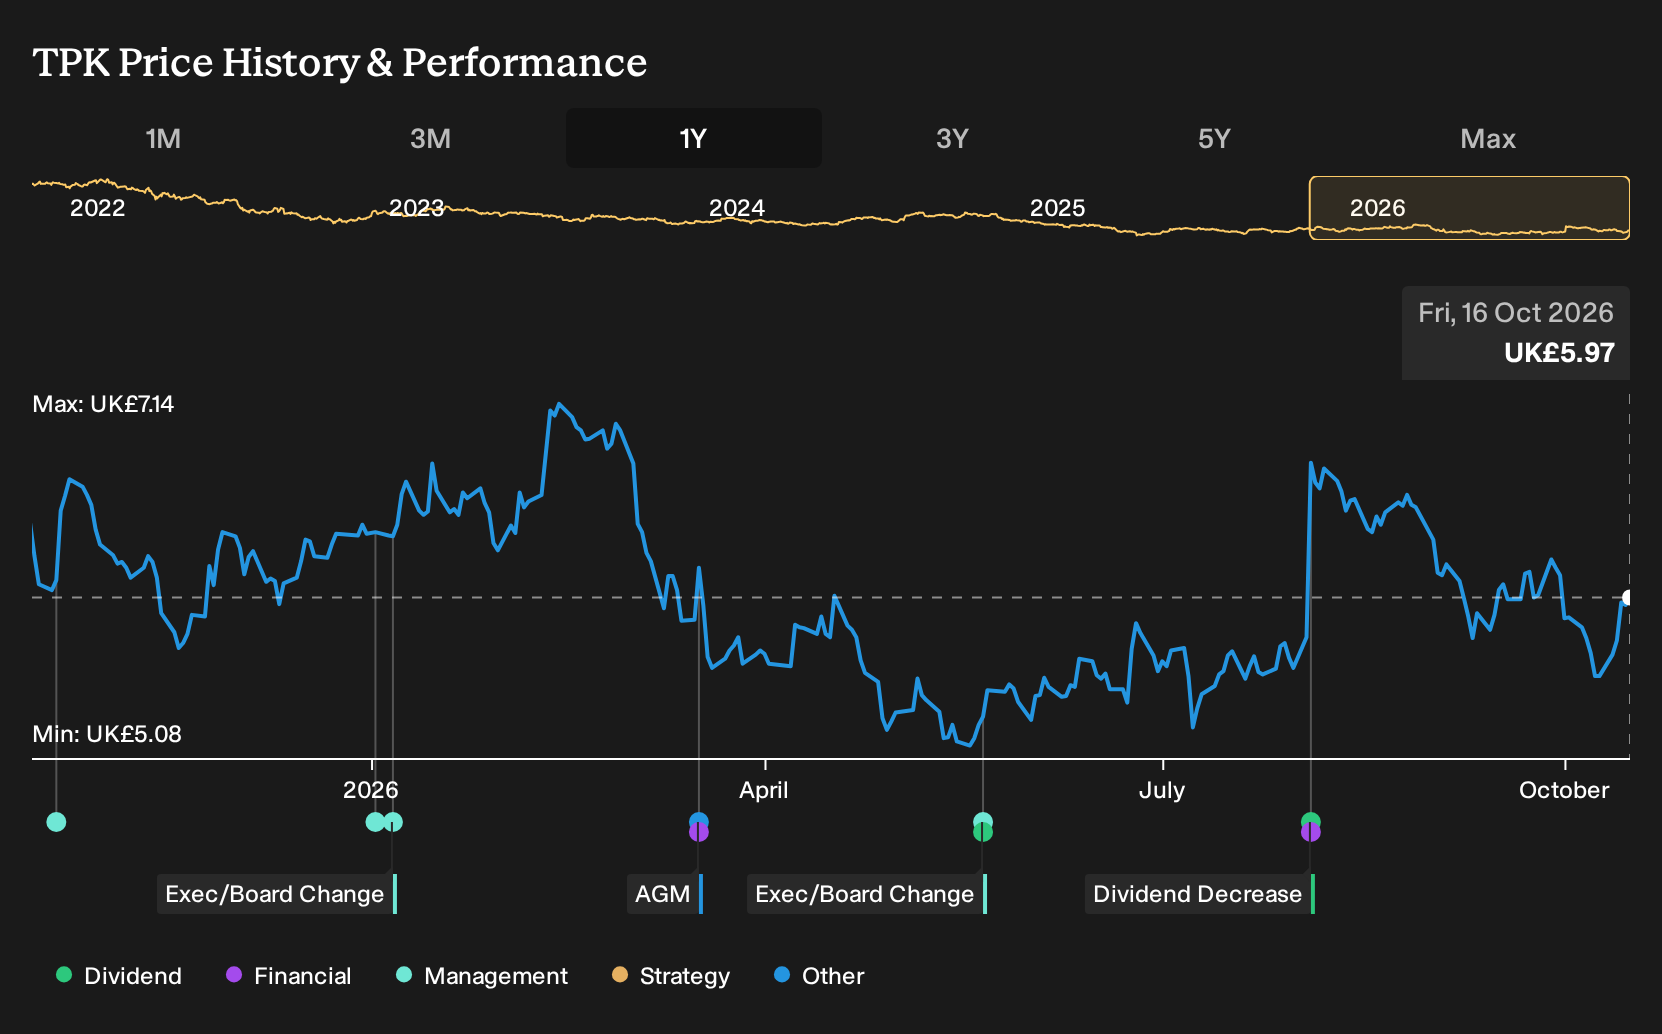The height and width of the screenshot is (1034, 1662).
Task: Show the Max time range
Action: tap(1488, 138)
